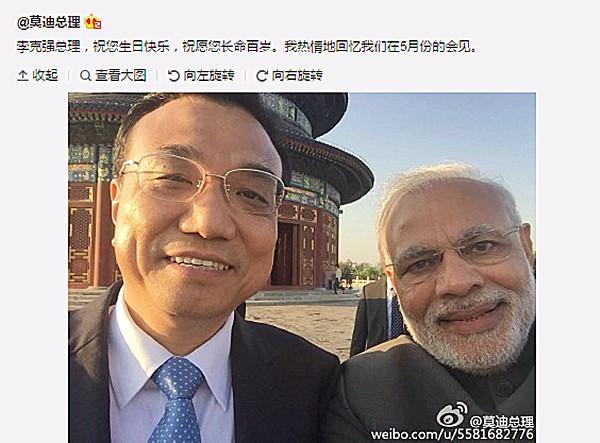Rotate the photo using the 向左旋转 label

point(209,75)
